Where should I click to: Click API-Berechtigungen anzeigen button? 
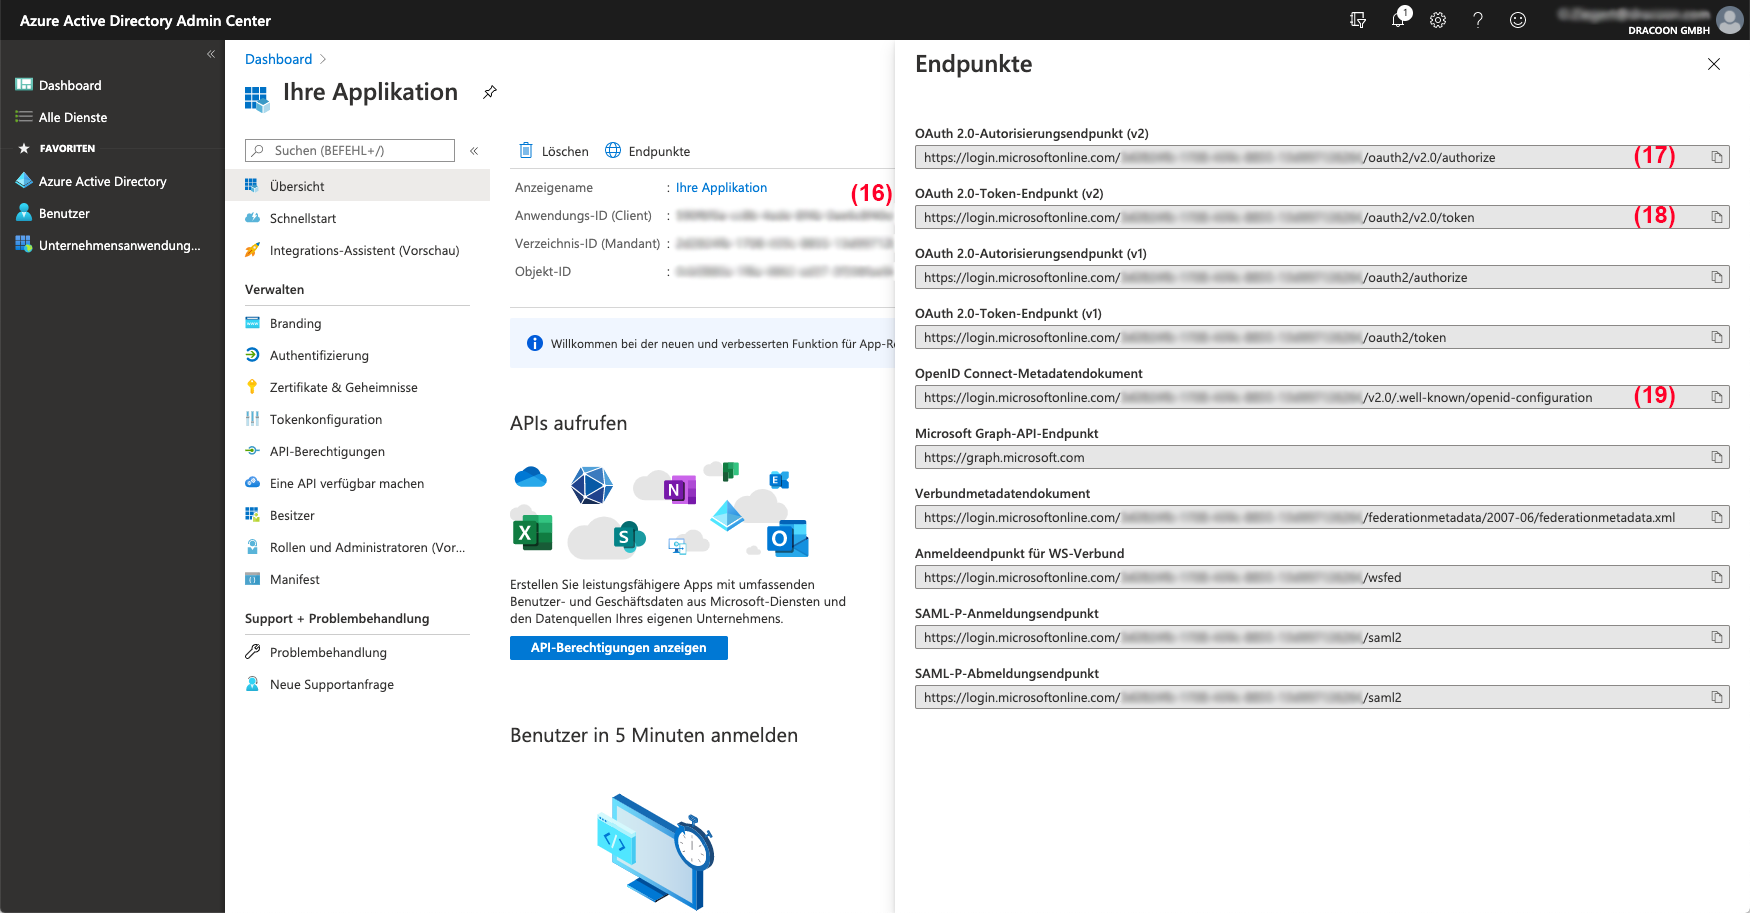click(x=619, y=648)
